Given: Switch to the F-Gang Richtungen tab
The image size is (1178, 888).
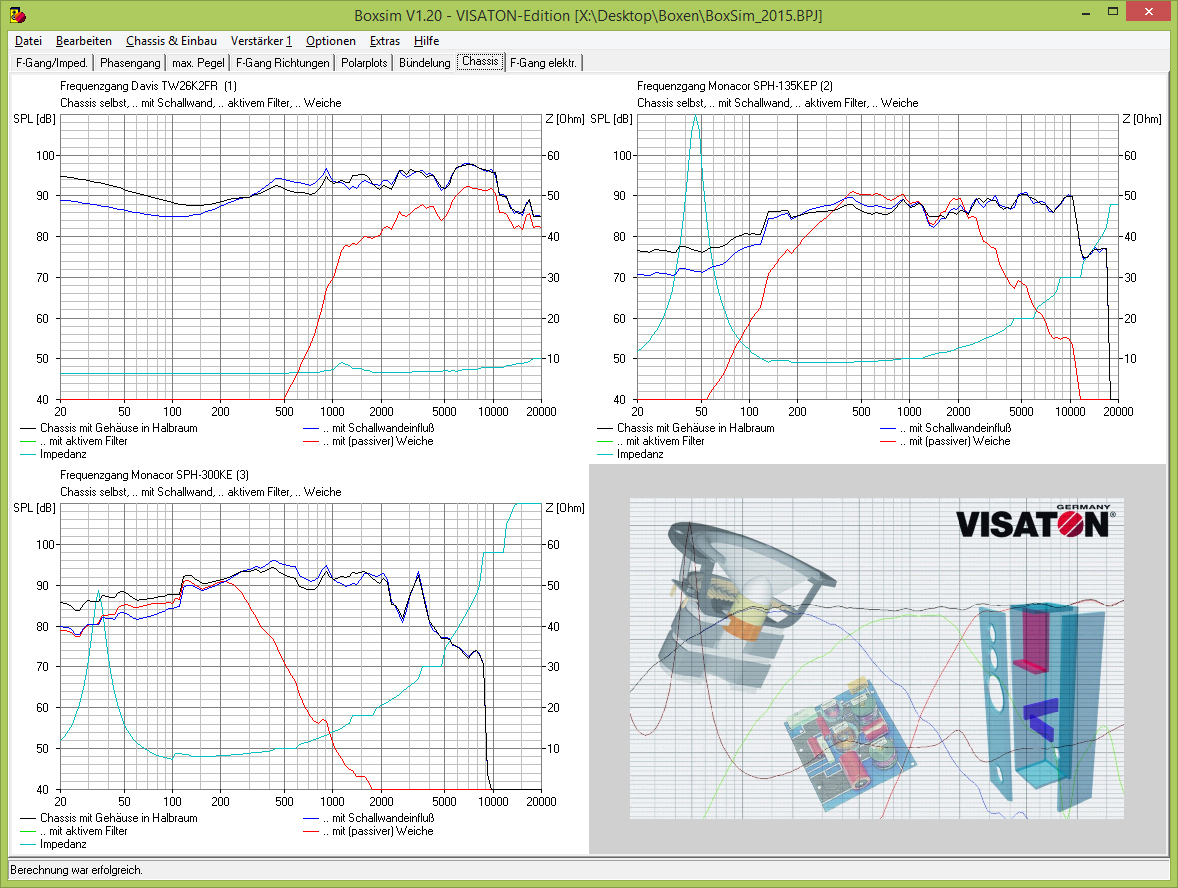Looking at the screenshot, I should (x=282, y=63).
